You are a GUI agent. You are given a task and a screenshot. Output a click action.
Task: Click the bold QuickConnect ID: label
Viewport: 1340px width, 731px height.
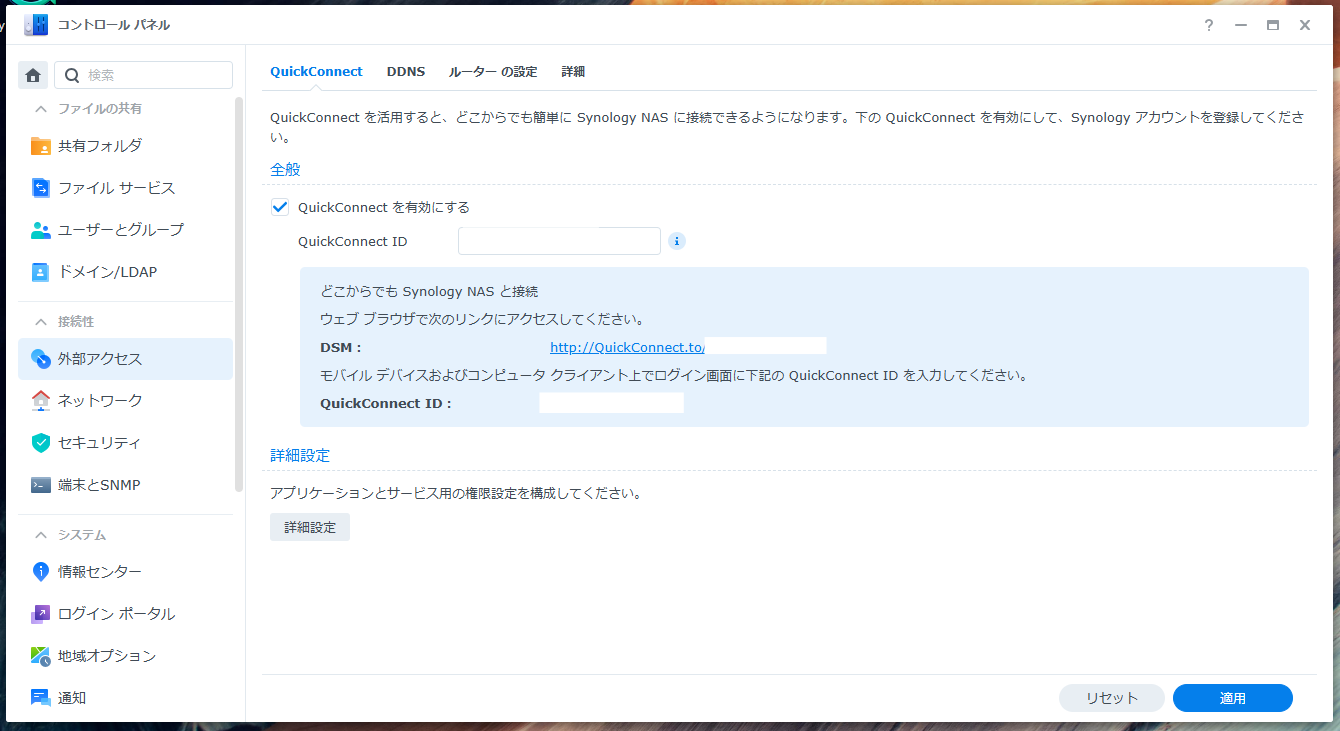(386, 403)
